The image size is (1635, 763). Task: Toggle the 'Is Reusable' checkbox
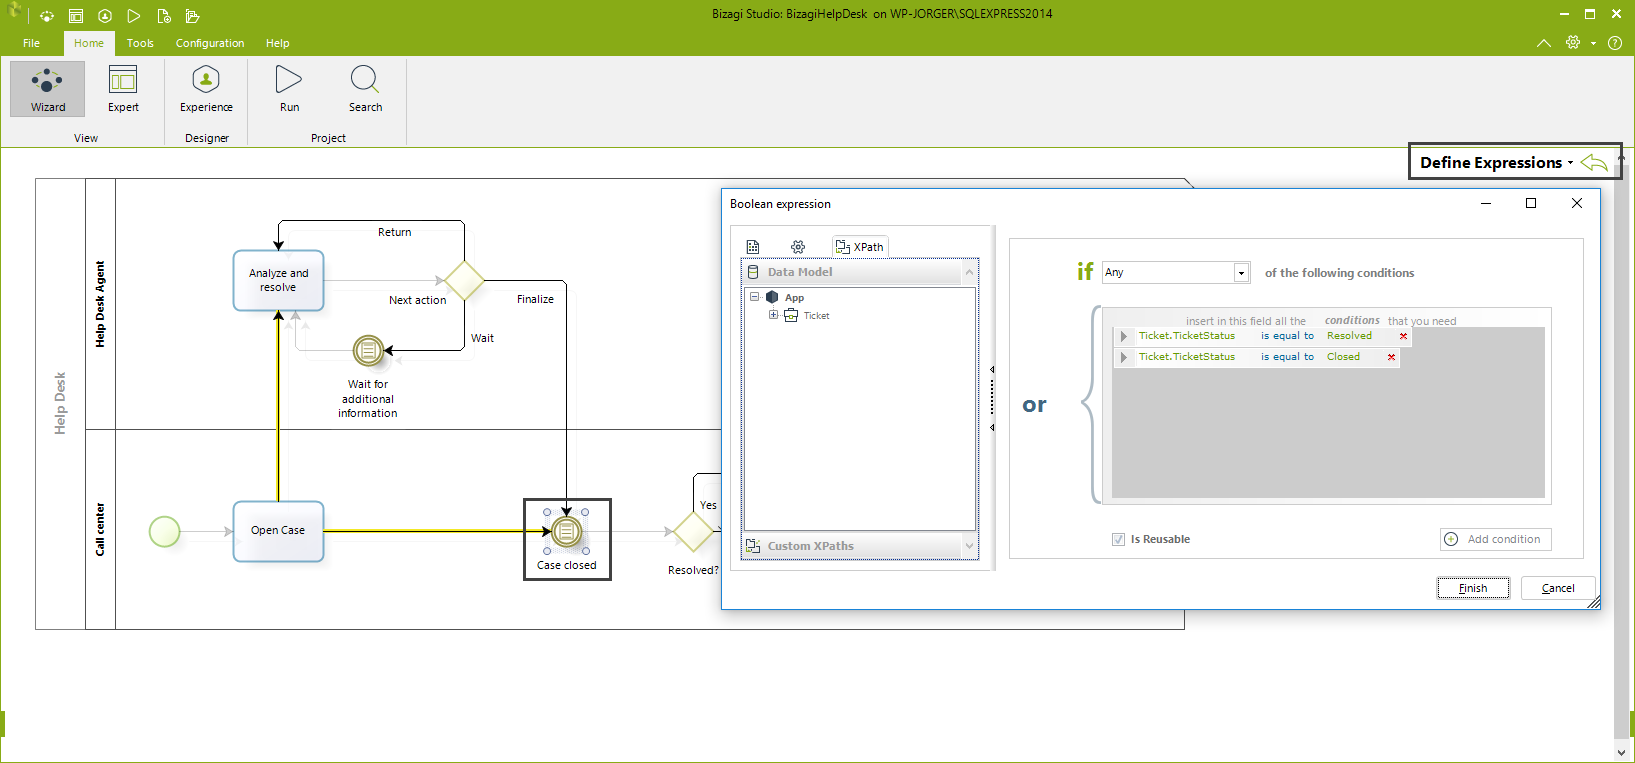coord(1118,539)
